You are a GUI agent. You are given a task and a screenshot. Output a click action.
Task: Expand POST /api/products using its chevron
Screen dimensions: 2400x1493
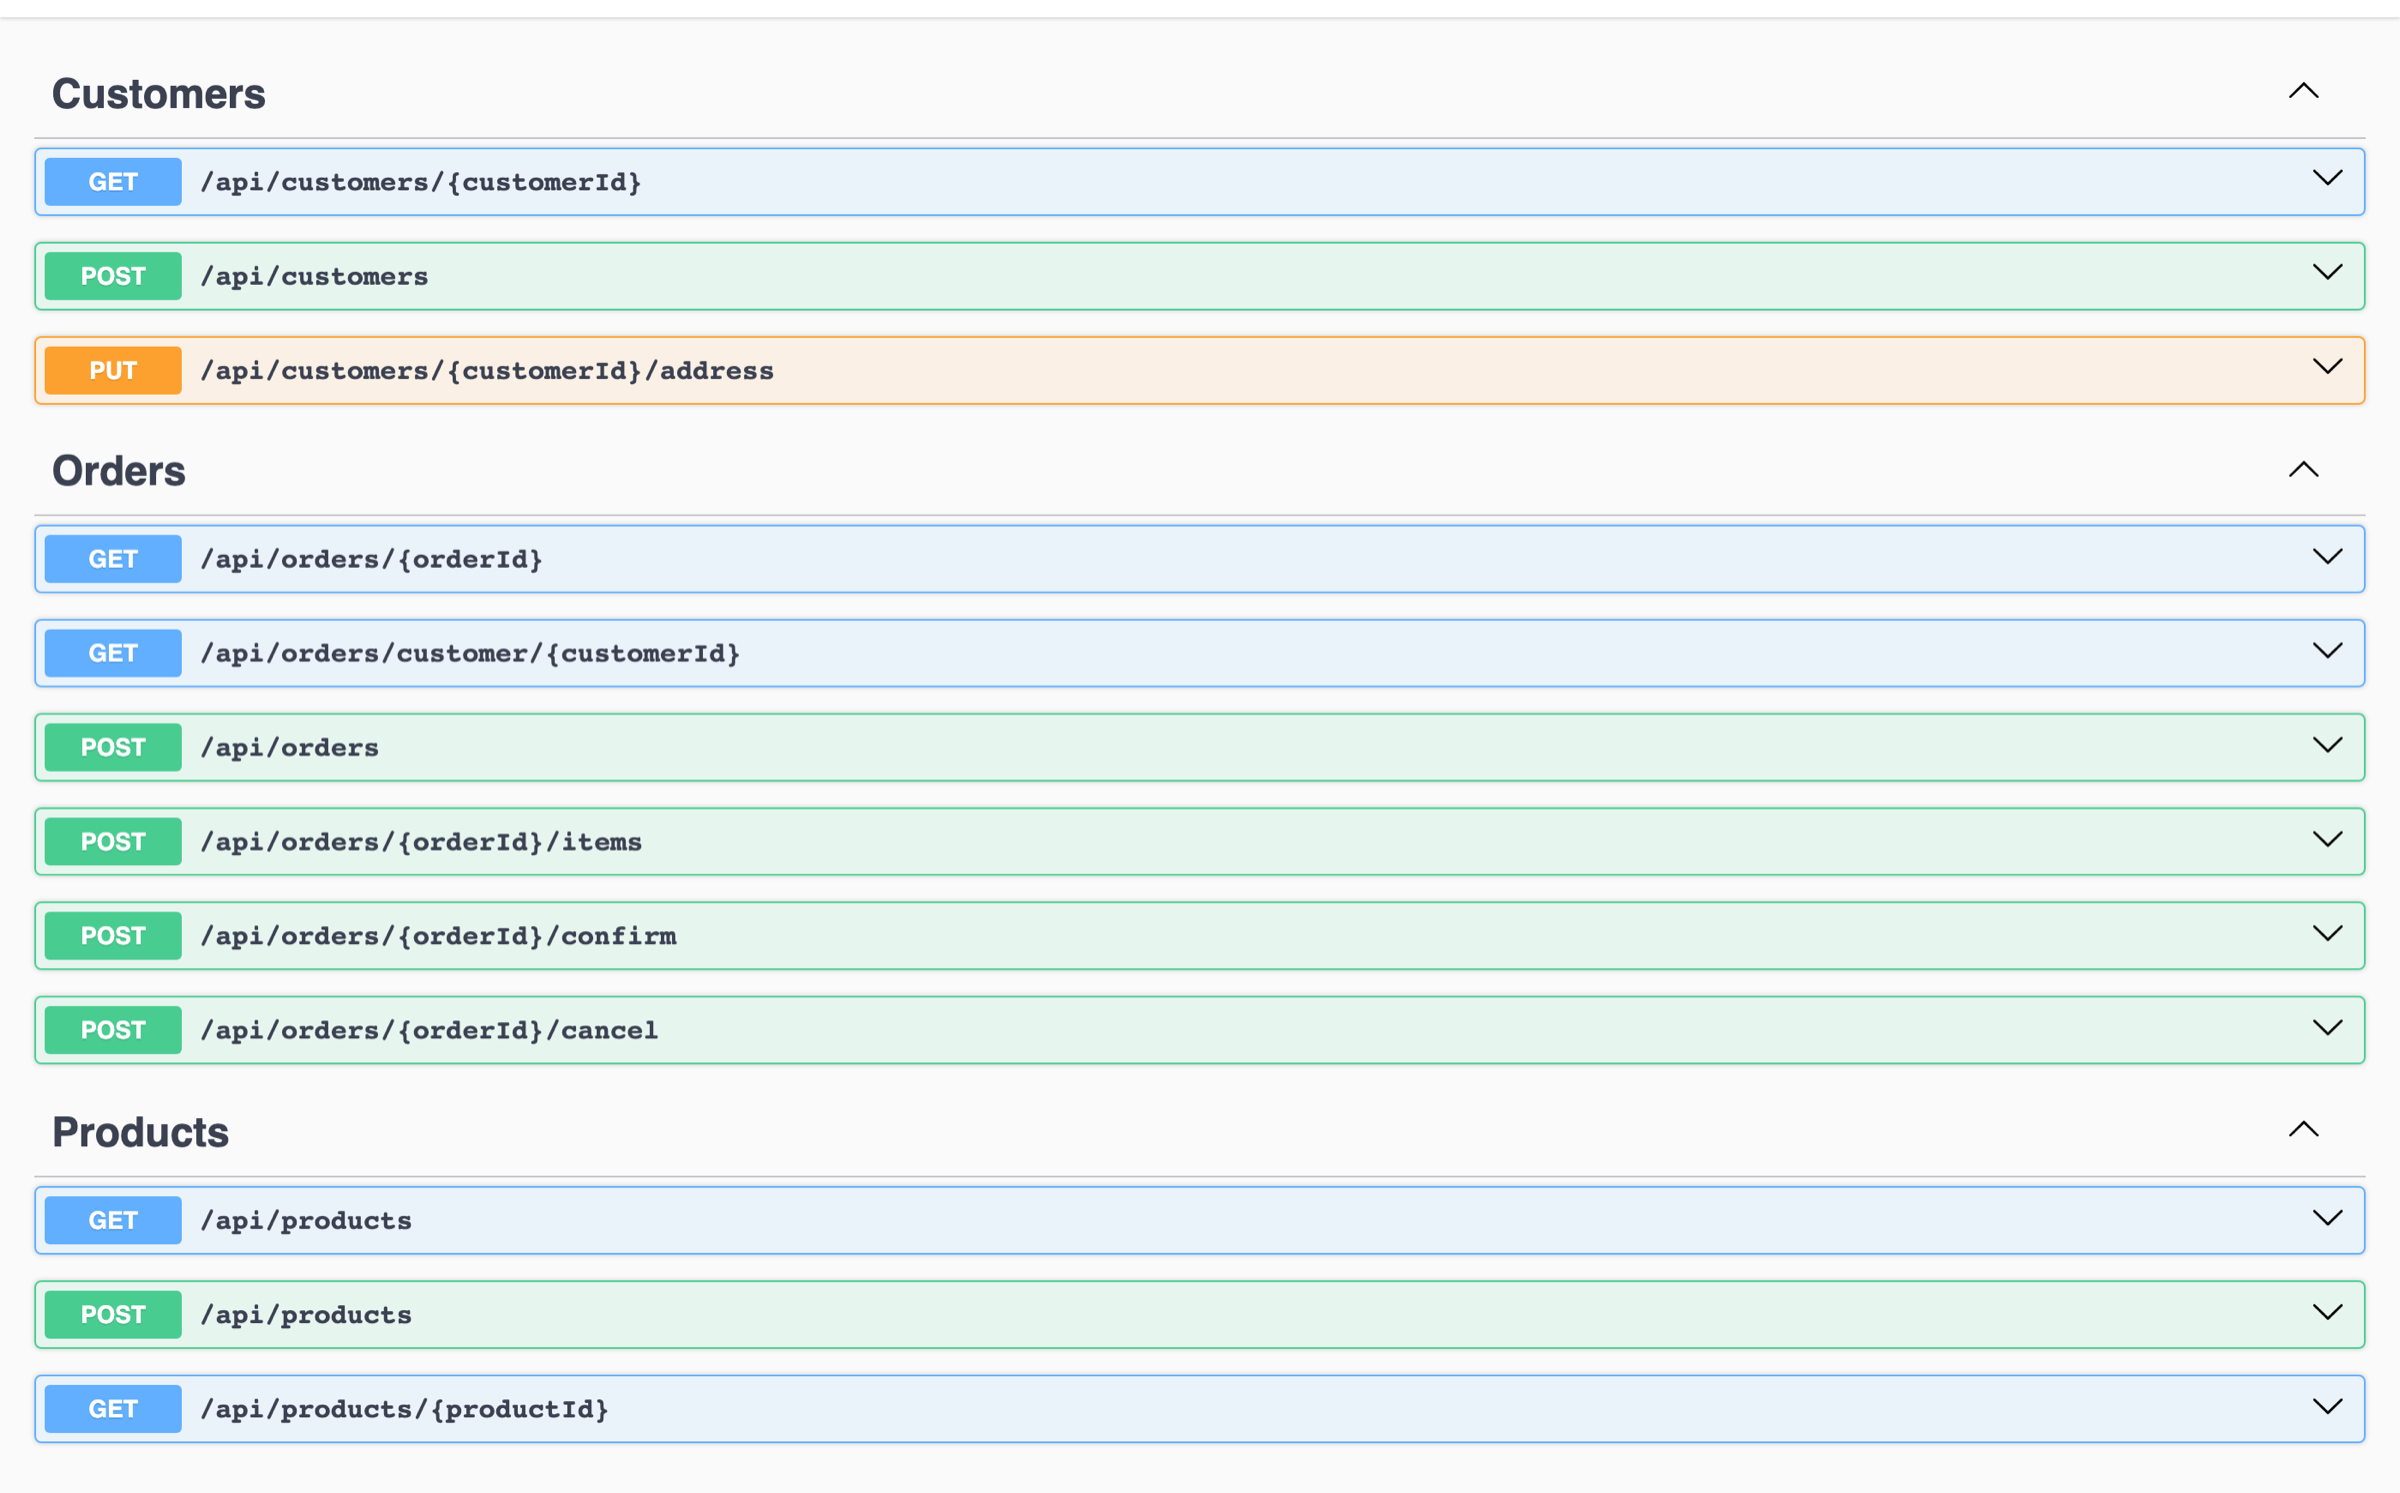[x=2327, y=1312]
